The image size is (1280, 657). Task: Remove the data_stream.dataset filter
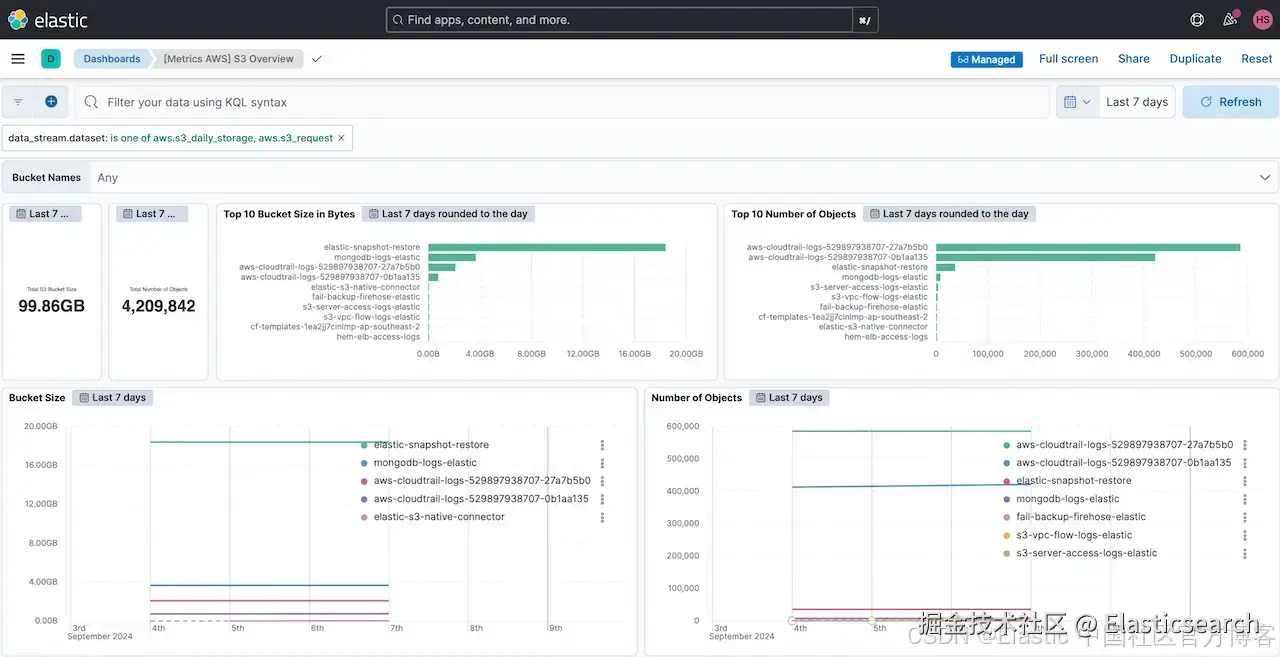(341, 138)
